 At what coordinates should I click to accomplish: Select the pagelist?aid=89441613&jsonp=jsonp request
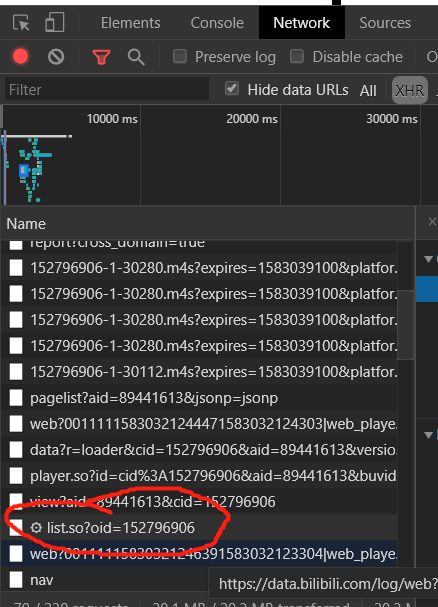point(199,398)
